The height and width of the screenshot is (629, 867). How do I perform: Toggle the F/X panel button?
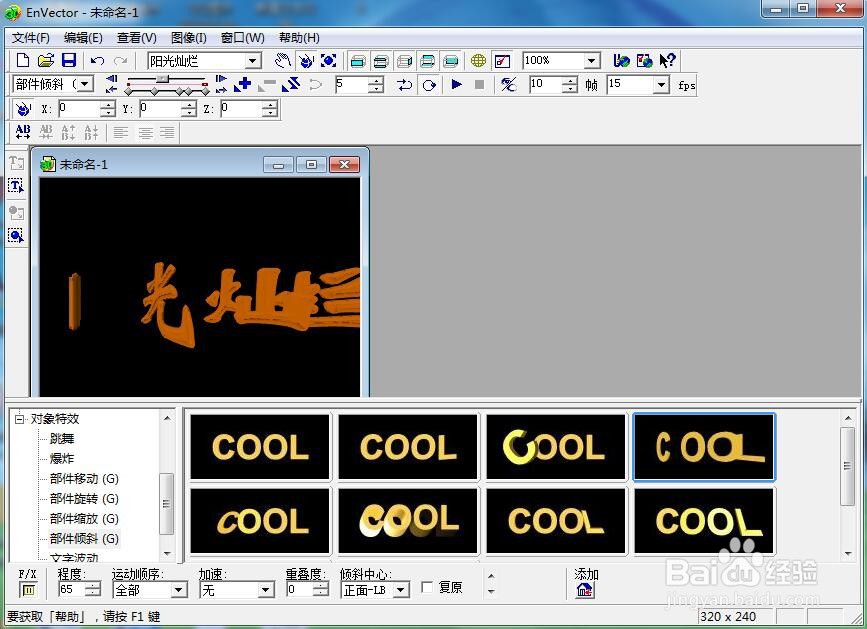28,590
